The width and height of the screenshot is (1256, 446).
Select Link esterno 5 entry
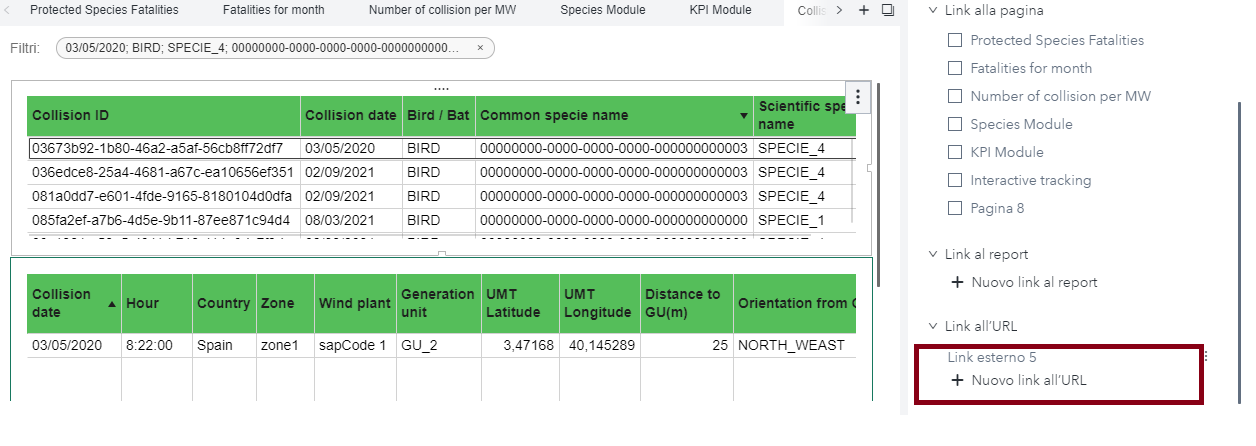pos(991,356)
